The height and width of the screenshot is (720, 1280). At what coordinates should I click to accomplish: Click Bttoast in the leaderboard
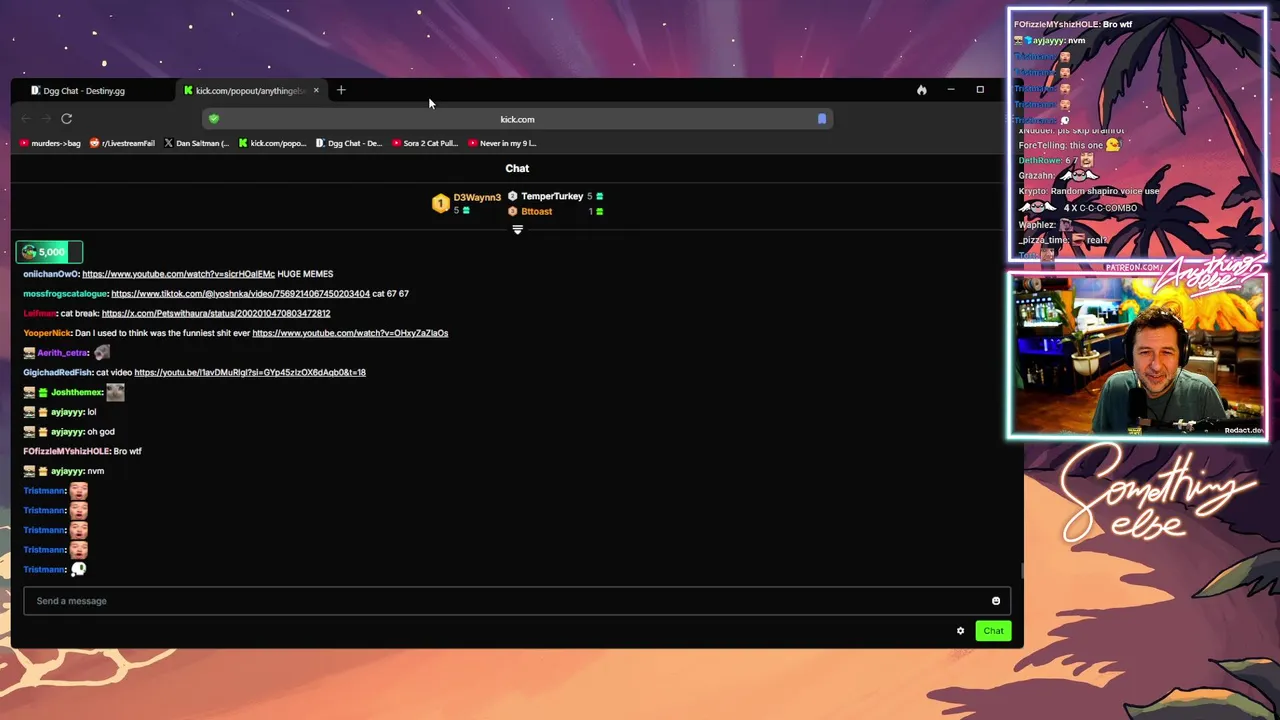pos(536,211)
